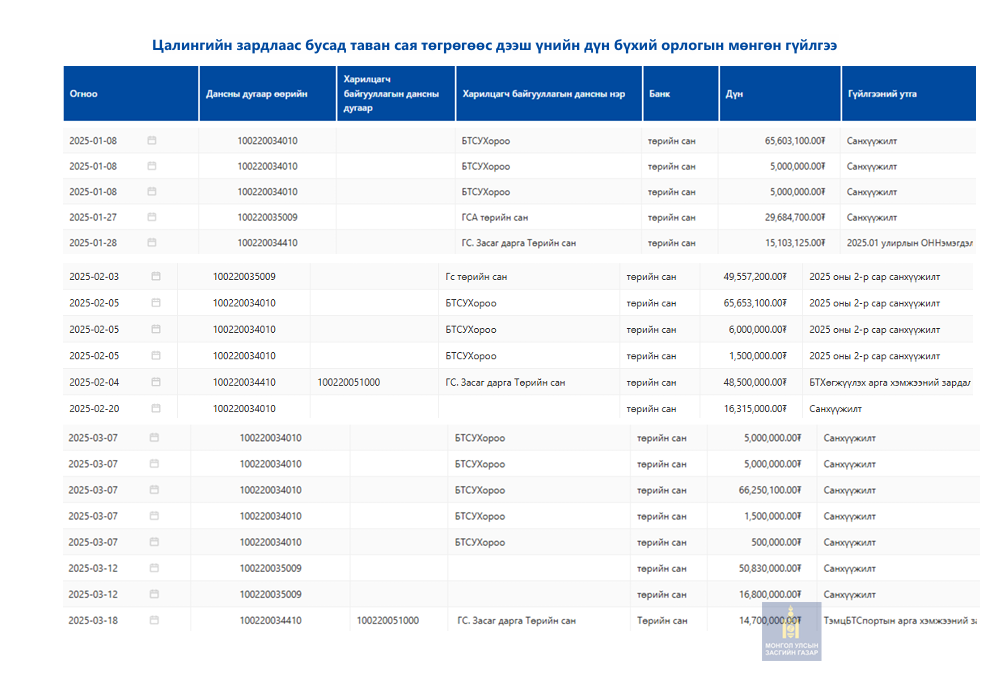Select the Банк column header
This screenshot has width=1008, height=686.
[x=659, y=94]
